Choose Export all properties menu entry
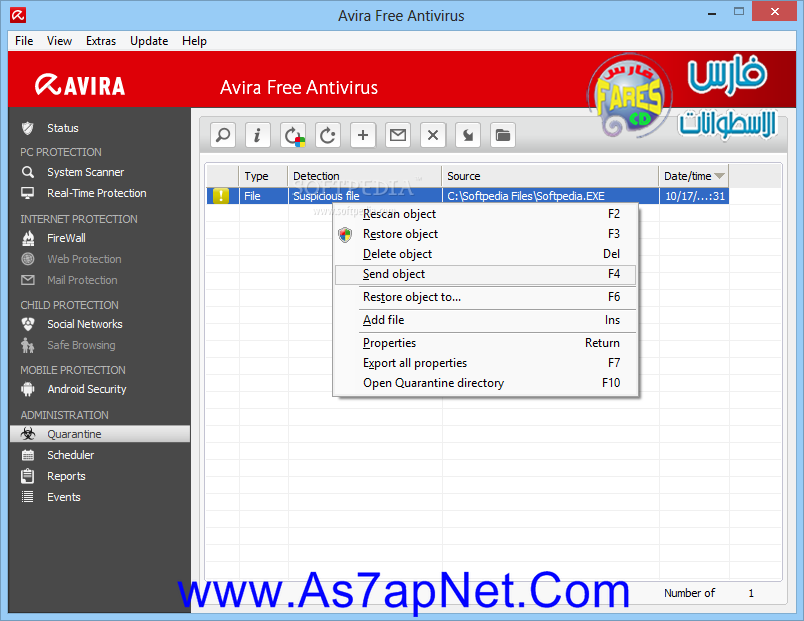Viewport: 804px width, 621px height. [x=486, y=363]
